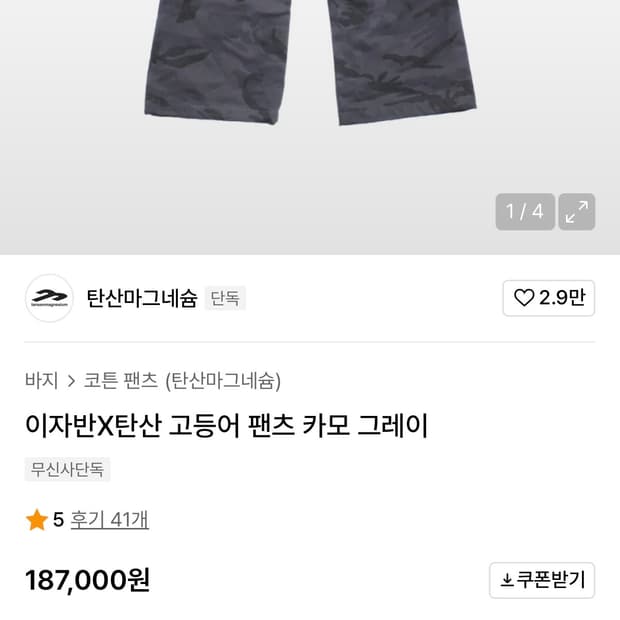The width and height of the screenshot is (620, 620).
Task: Click the breadcrumb chevron after 바지
Action: click(x=72, y=381)
